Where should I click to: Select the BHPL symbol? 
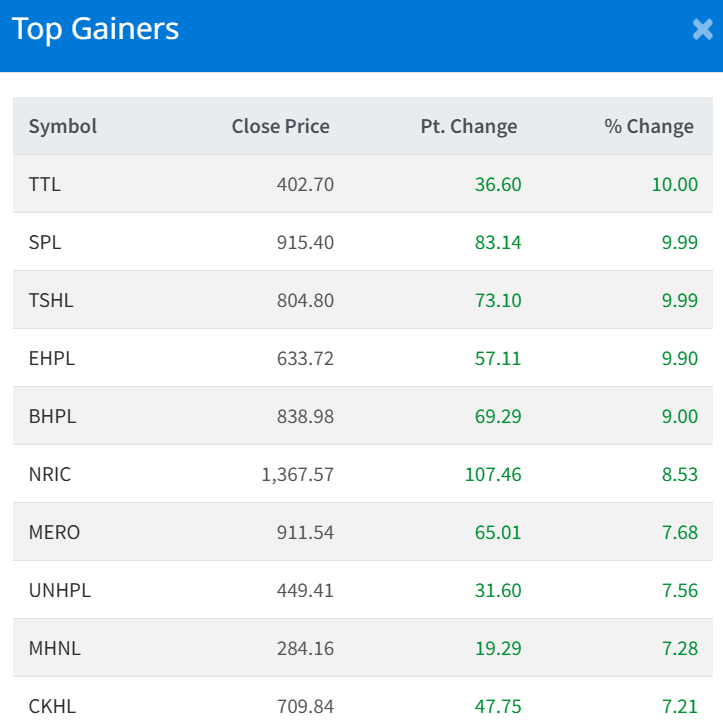point(52,416)
